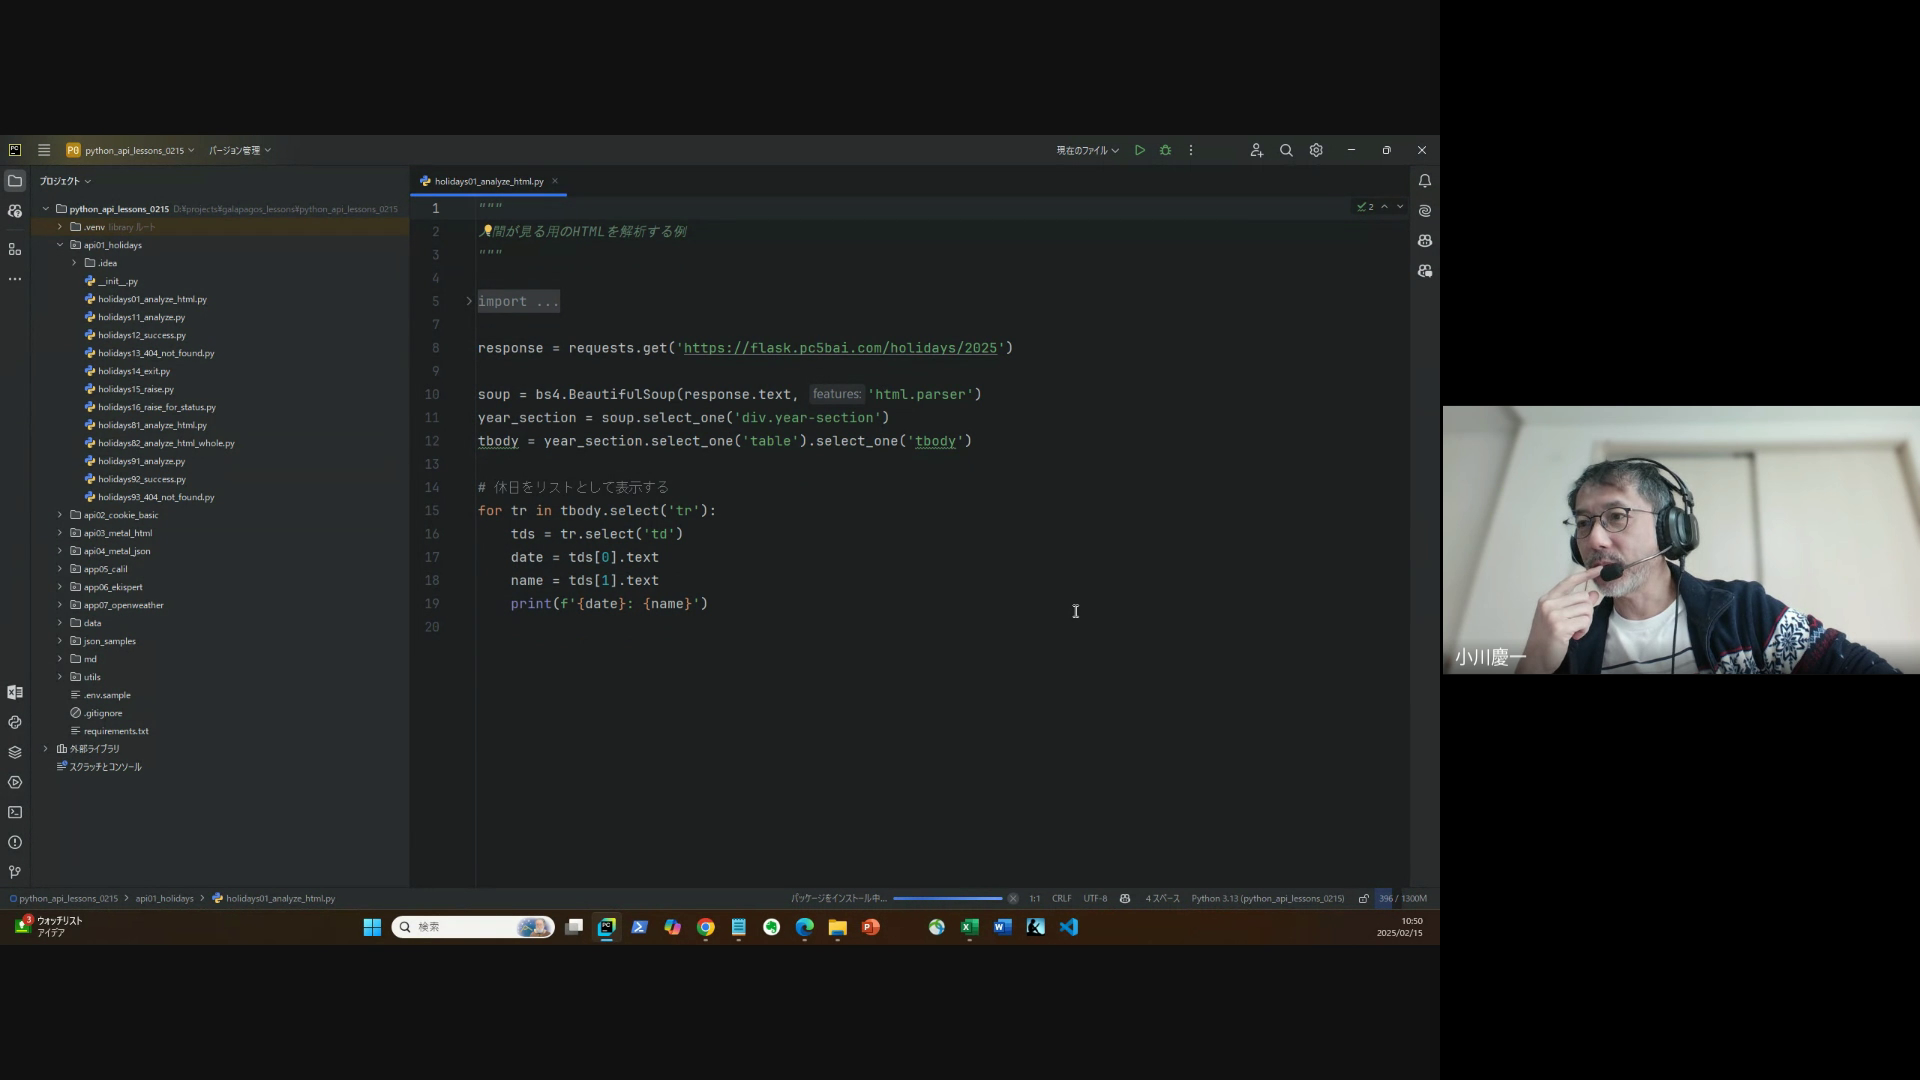Screen dimensions: 1920x1080
Task: Click the package installing progress bar
Action: [947, 898]
